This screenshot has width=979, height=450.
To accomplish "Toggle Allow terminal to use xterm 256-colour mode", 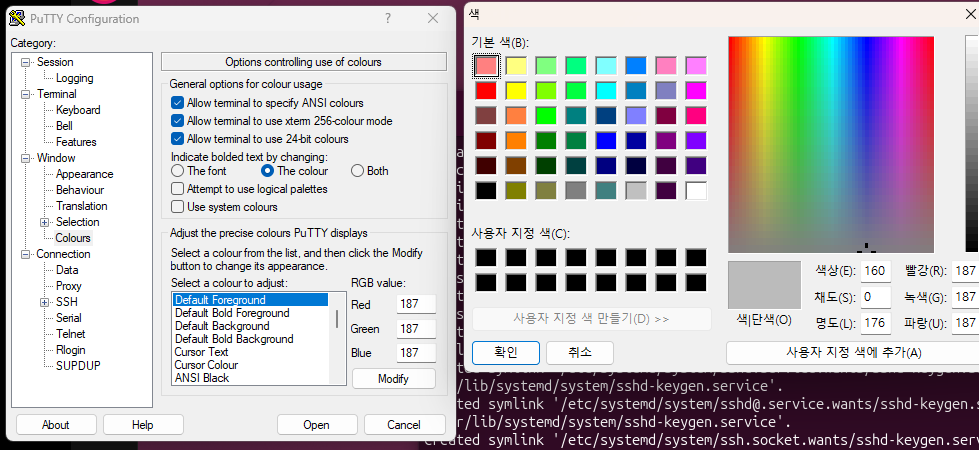I will pos(177,121).
